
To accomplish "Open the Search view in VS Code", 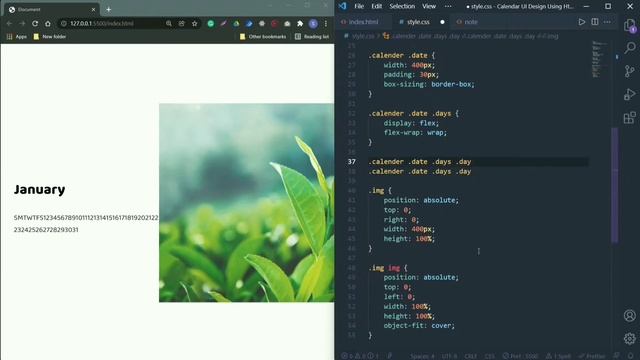I will click(x=630, y=48).
